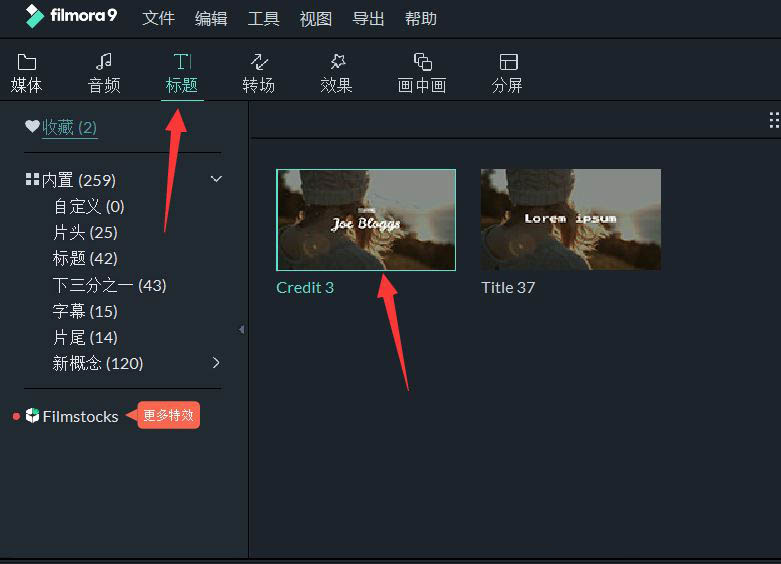Screen dimensions: 781x564
Task: Click the 更多特效 badge button
Action: coord(169,415)
